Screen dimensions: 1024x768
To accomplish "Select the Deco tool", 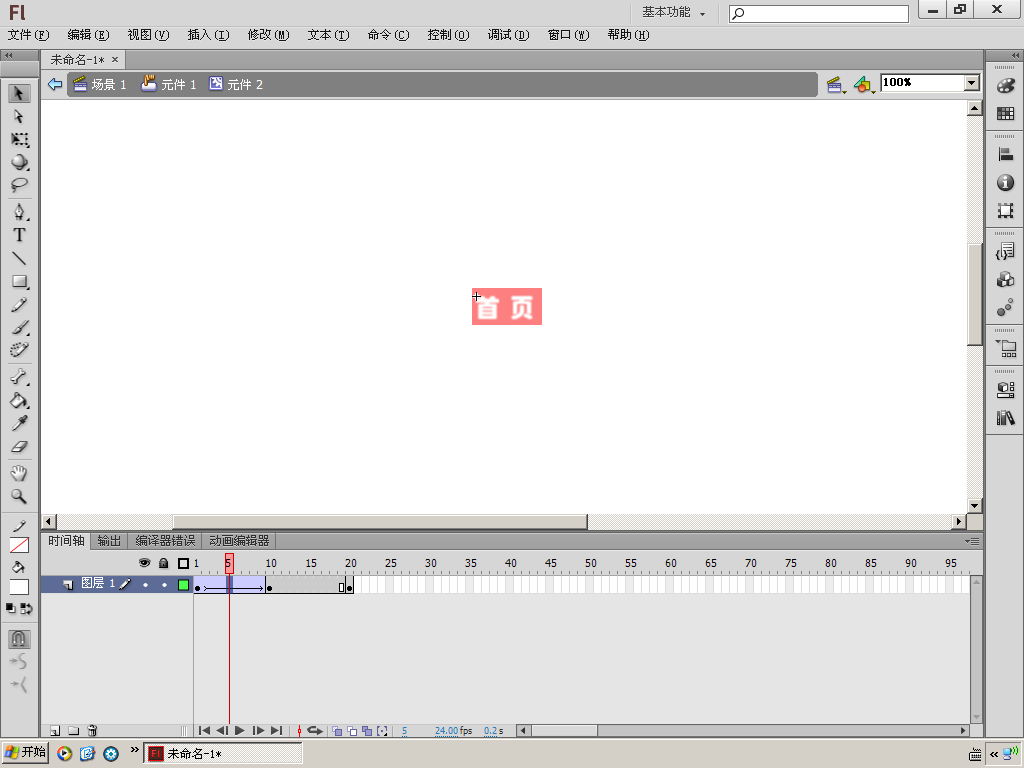I will (x=19, y=350).
